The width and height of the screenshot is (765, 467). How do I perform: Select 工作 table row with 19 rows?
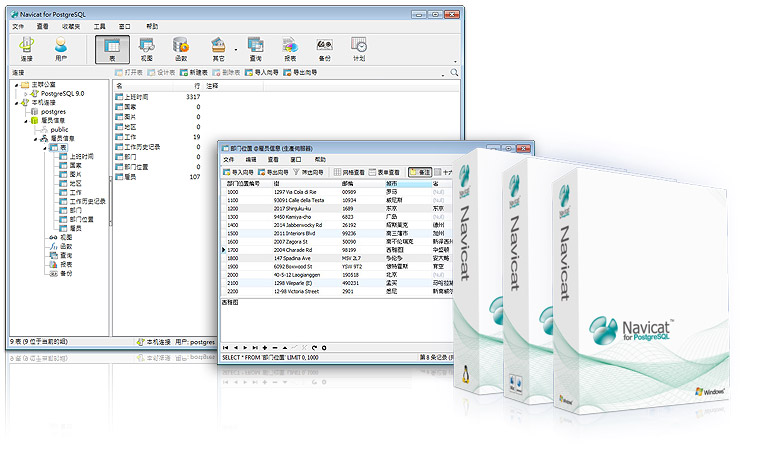pos(158,137)
